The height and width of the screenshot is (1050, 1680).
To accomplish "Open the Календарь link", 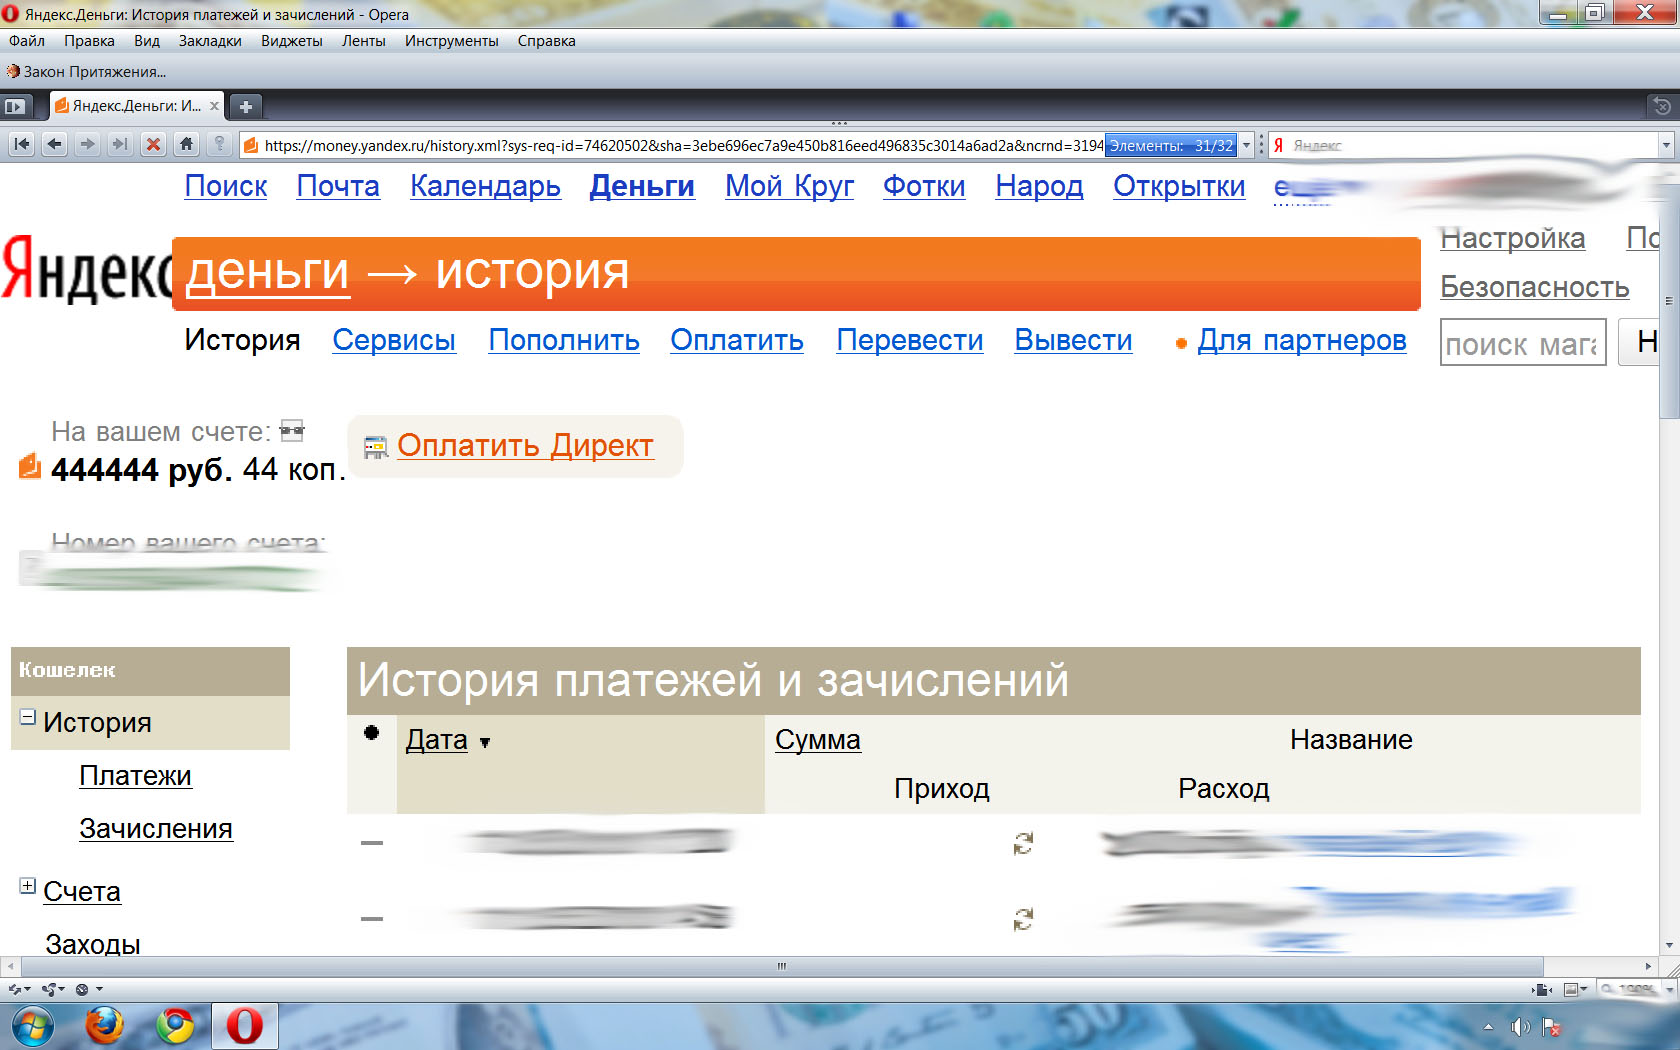I will 485,186.
